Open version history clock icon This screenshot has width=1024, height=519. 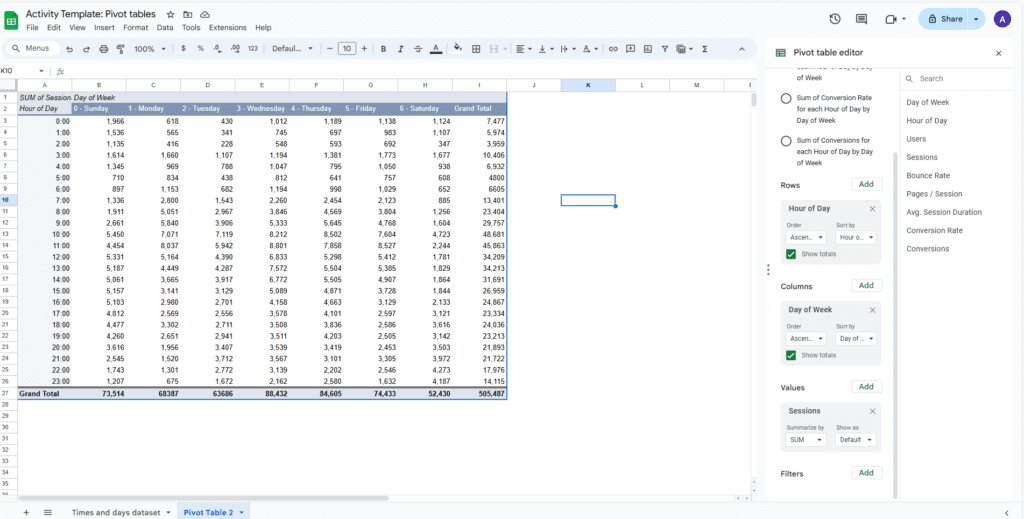coord(835,19)
